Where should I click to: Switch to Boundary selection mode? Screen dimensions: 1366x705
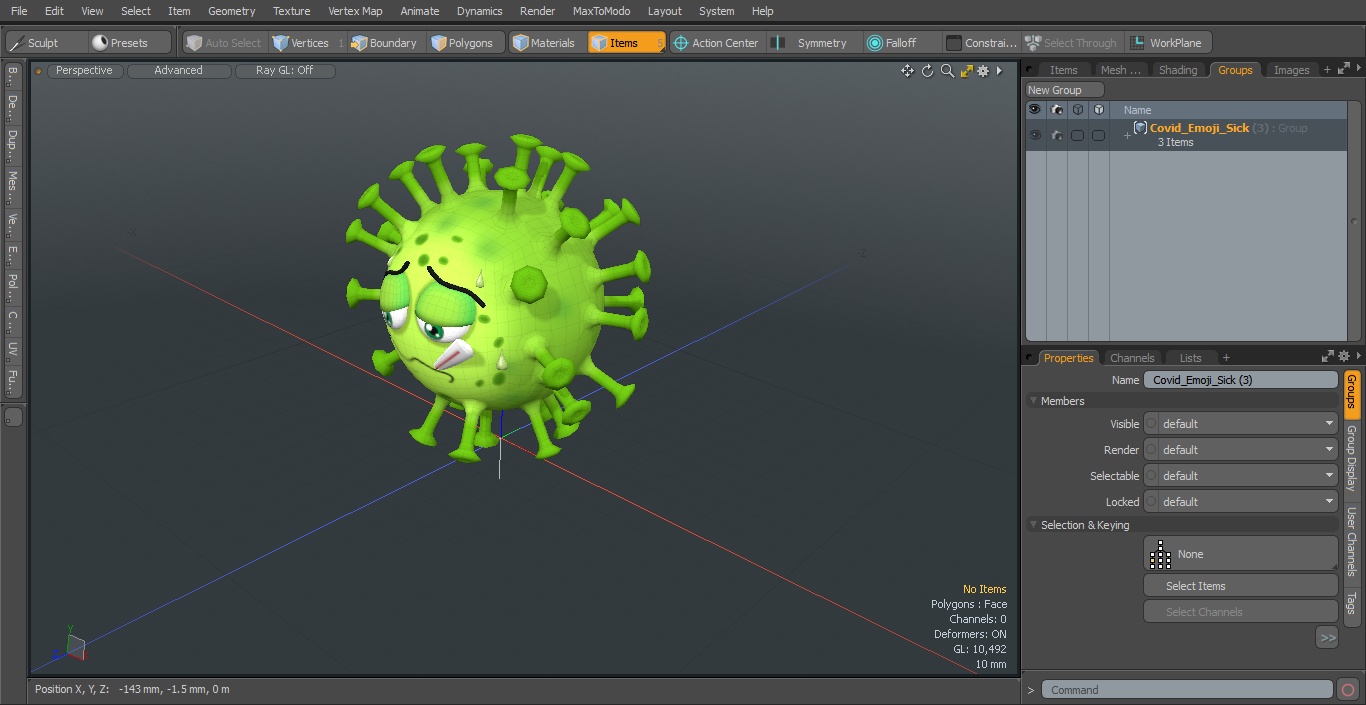coord(384,43)
